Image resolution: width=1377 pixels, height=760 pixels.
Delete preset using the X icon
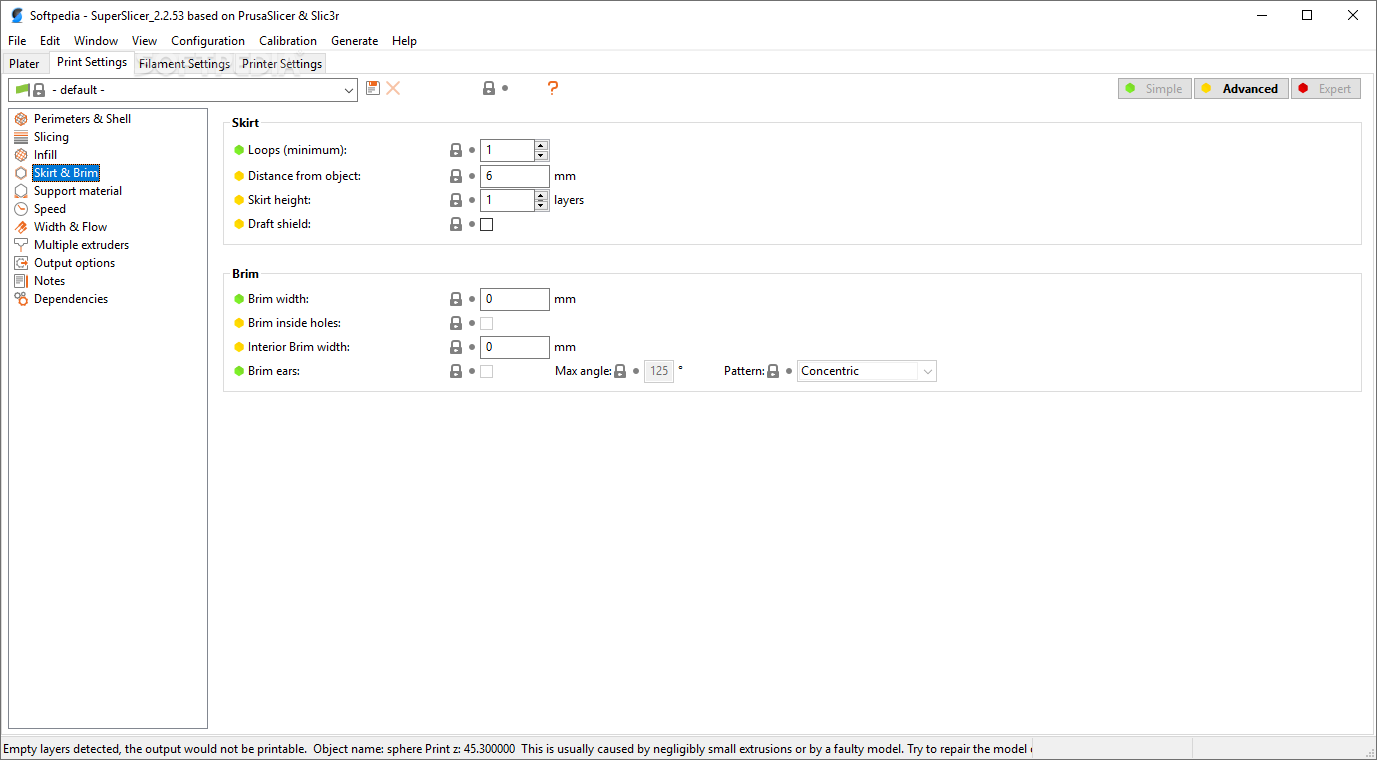pyautogui.click(x=393, y=88)
